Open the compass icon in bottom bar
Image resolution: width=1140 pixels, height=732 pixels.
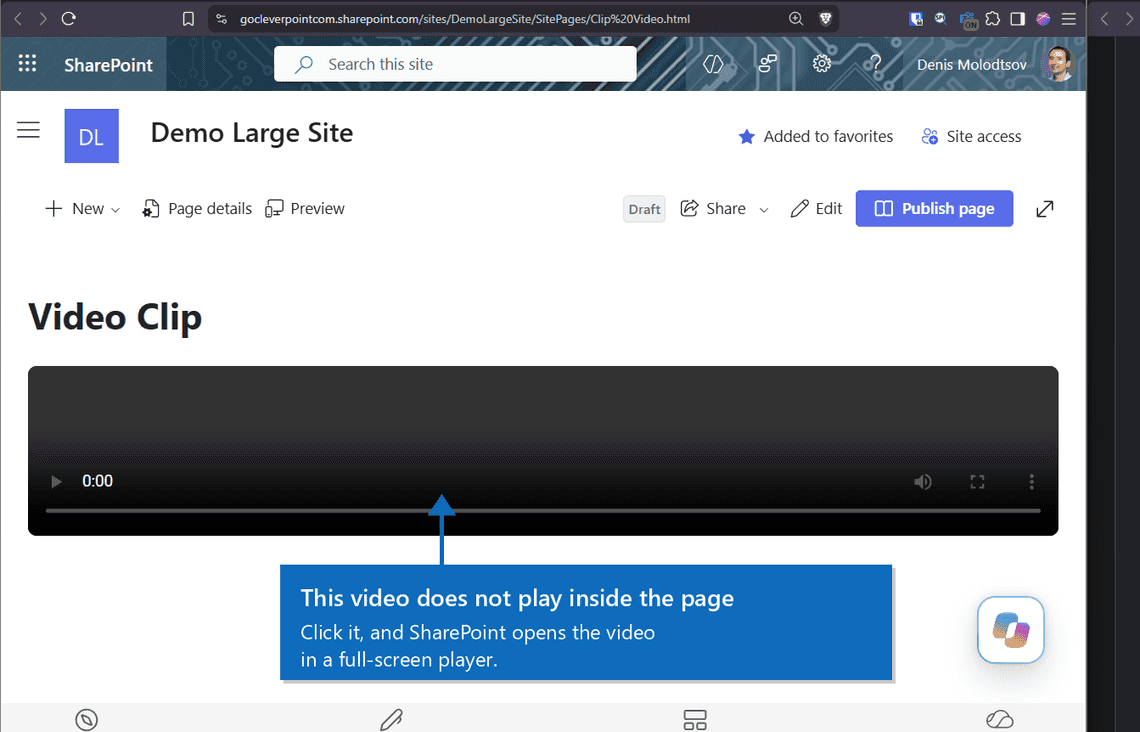pyautogui.click(x=87, y=719)
